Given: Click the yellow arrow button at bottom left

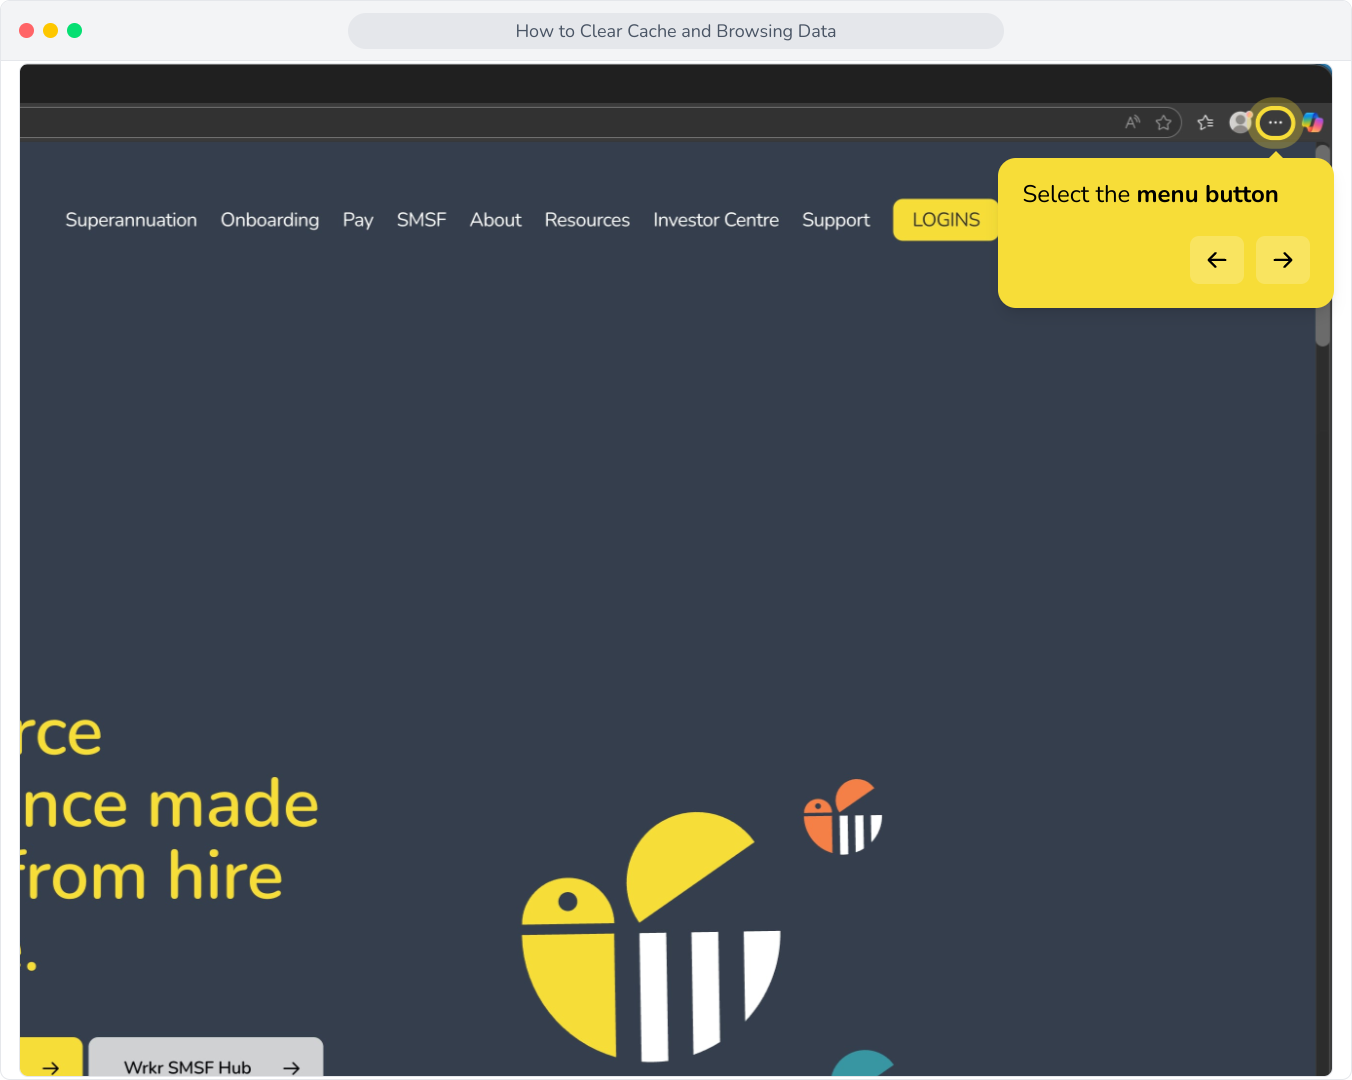Looking at the screenshot, I should point(50,1058).
